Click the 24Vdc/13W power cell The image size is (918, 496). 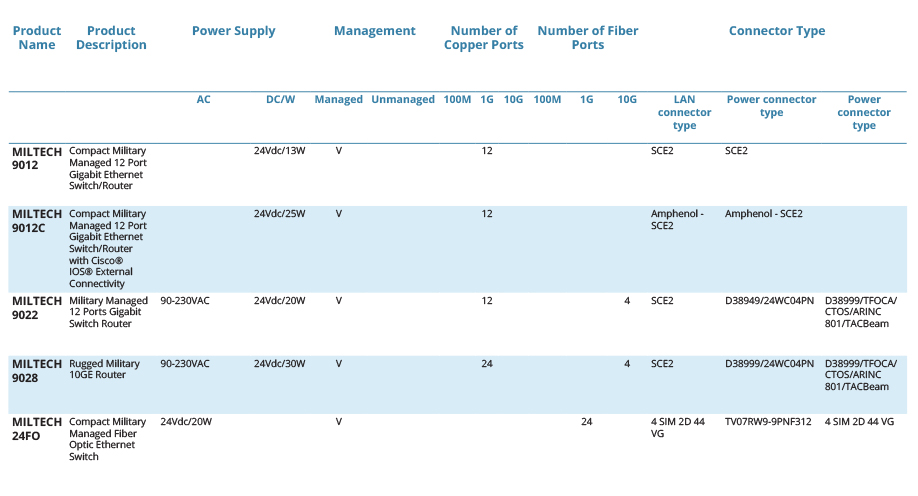point(279,150)
